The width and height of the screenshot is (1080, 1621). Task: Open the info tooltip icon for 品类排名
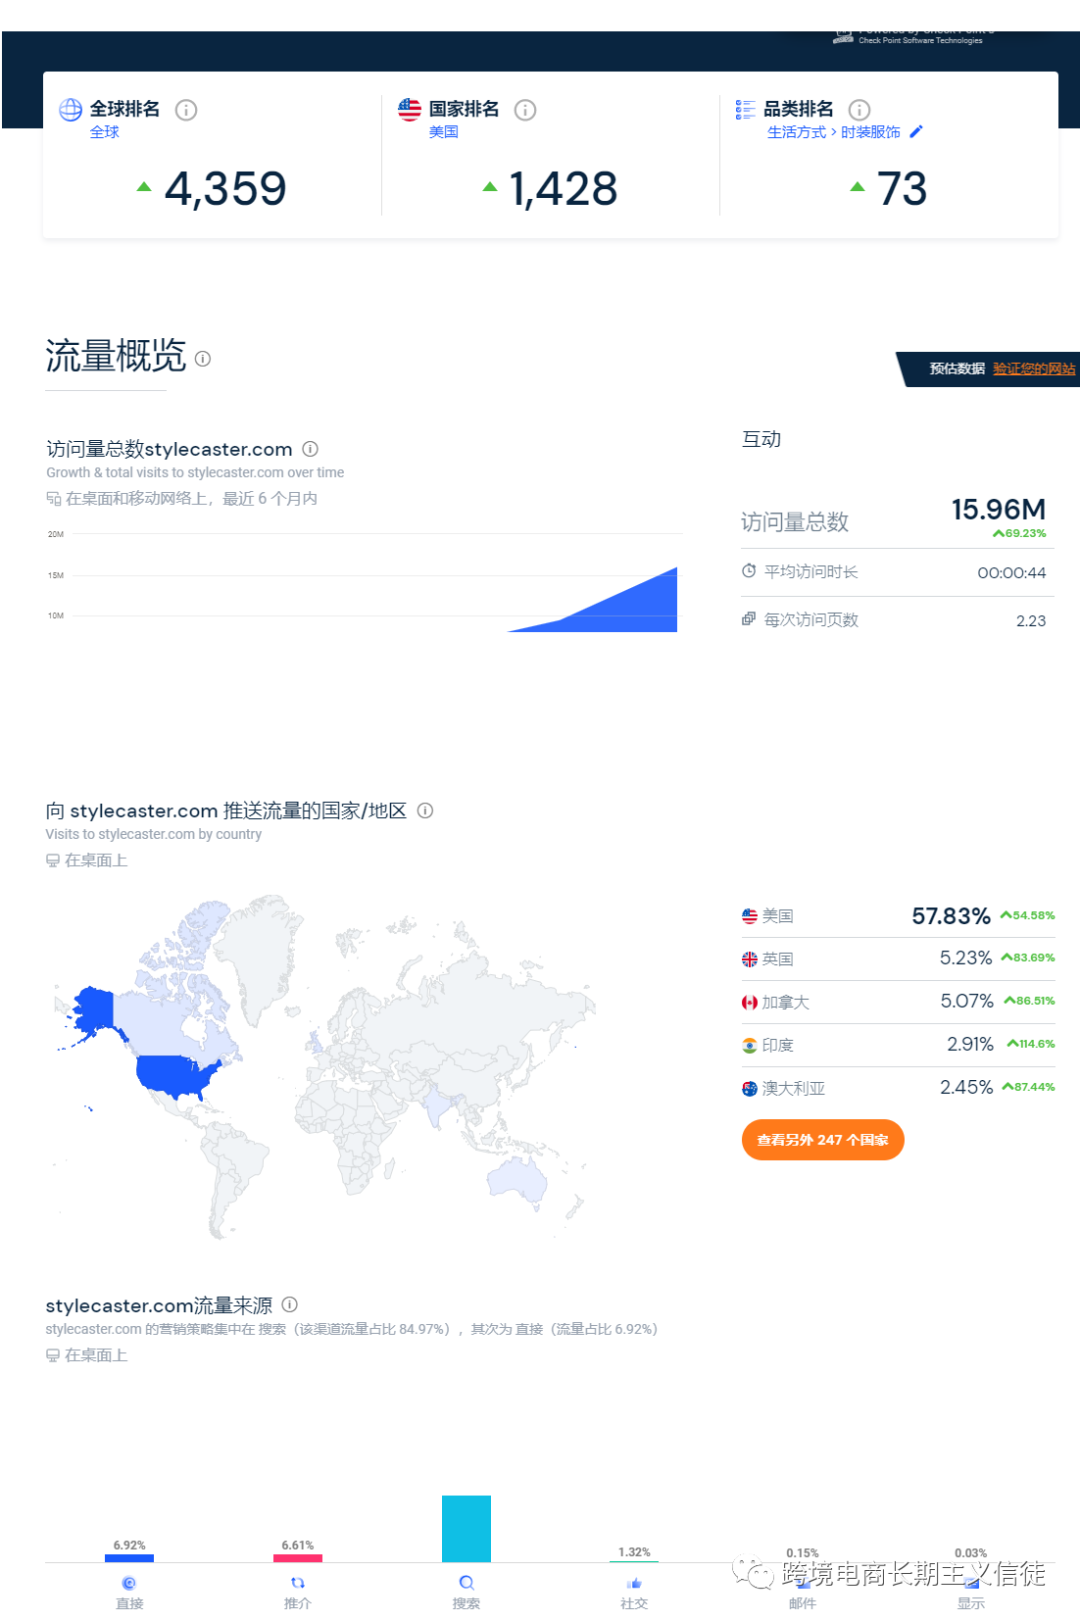(x=859, y=110)
